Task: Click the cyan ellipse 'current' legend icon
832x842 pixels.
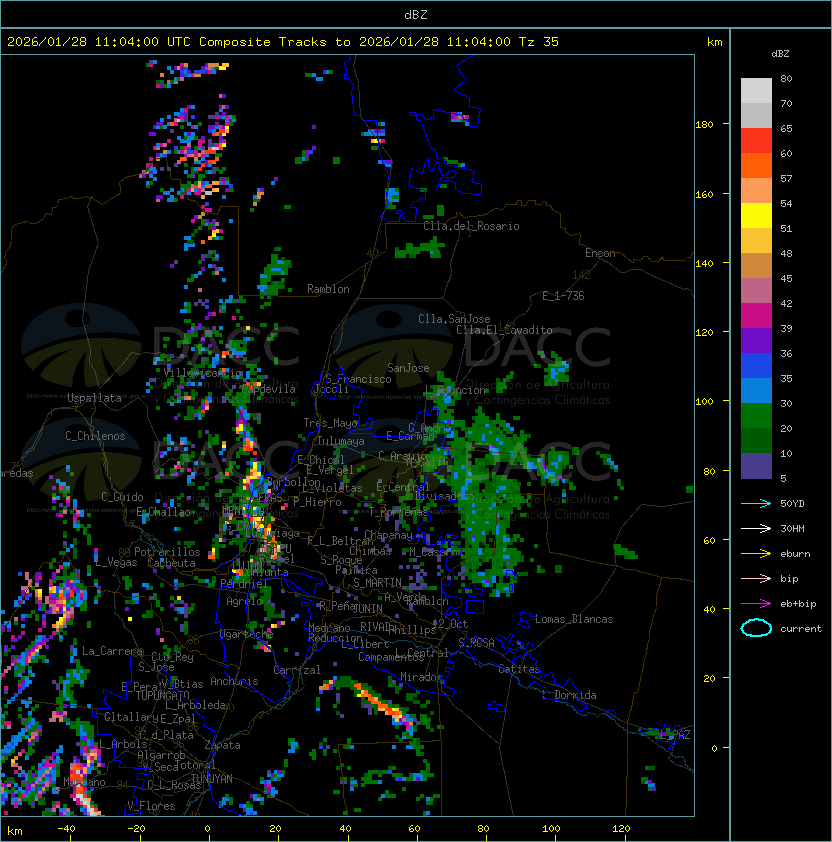Action: pyautogui.click(x=756, y=628)
